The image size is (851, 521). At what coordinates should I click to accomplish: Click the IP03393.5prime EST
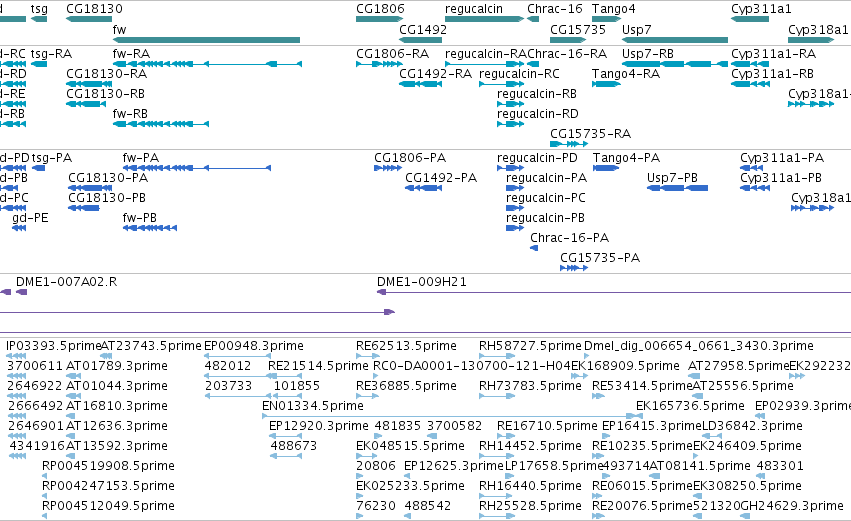click(x=16, y=356)
